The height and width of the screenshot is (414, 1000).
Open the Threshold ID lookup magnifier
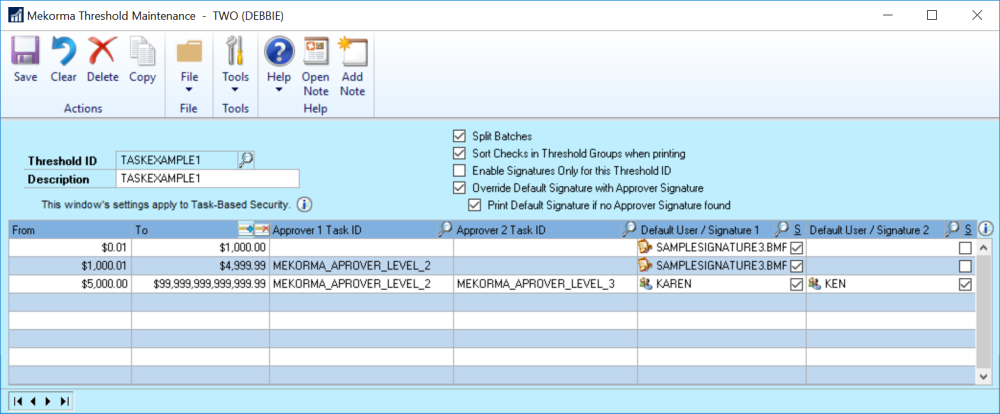(x=246, y=160)
